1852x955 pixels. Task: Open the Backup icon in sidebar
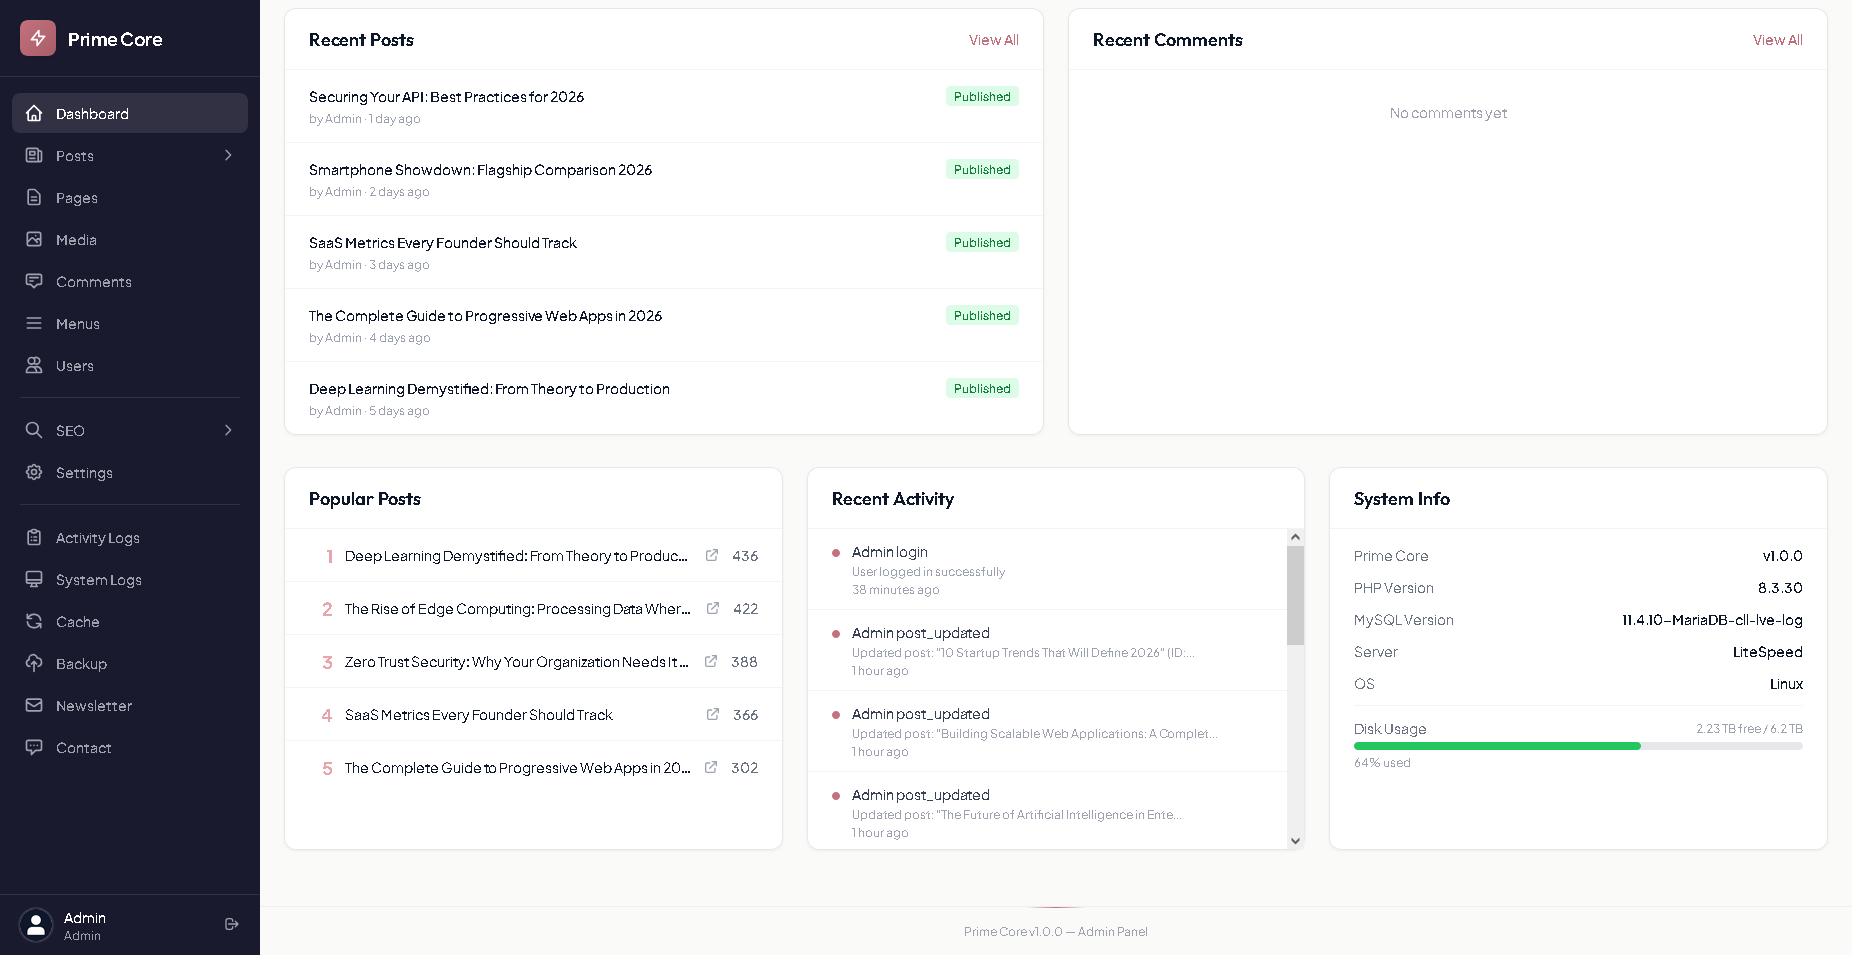point(35,663)
